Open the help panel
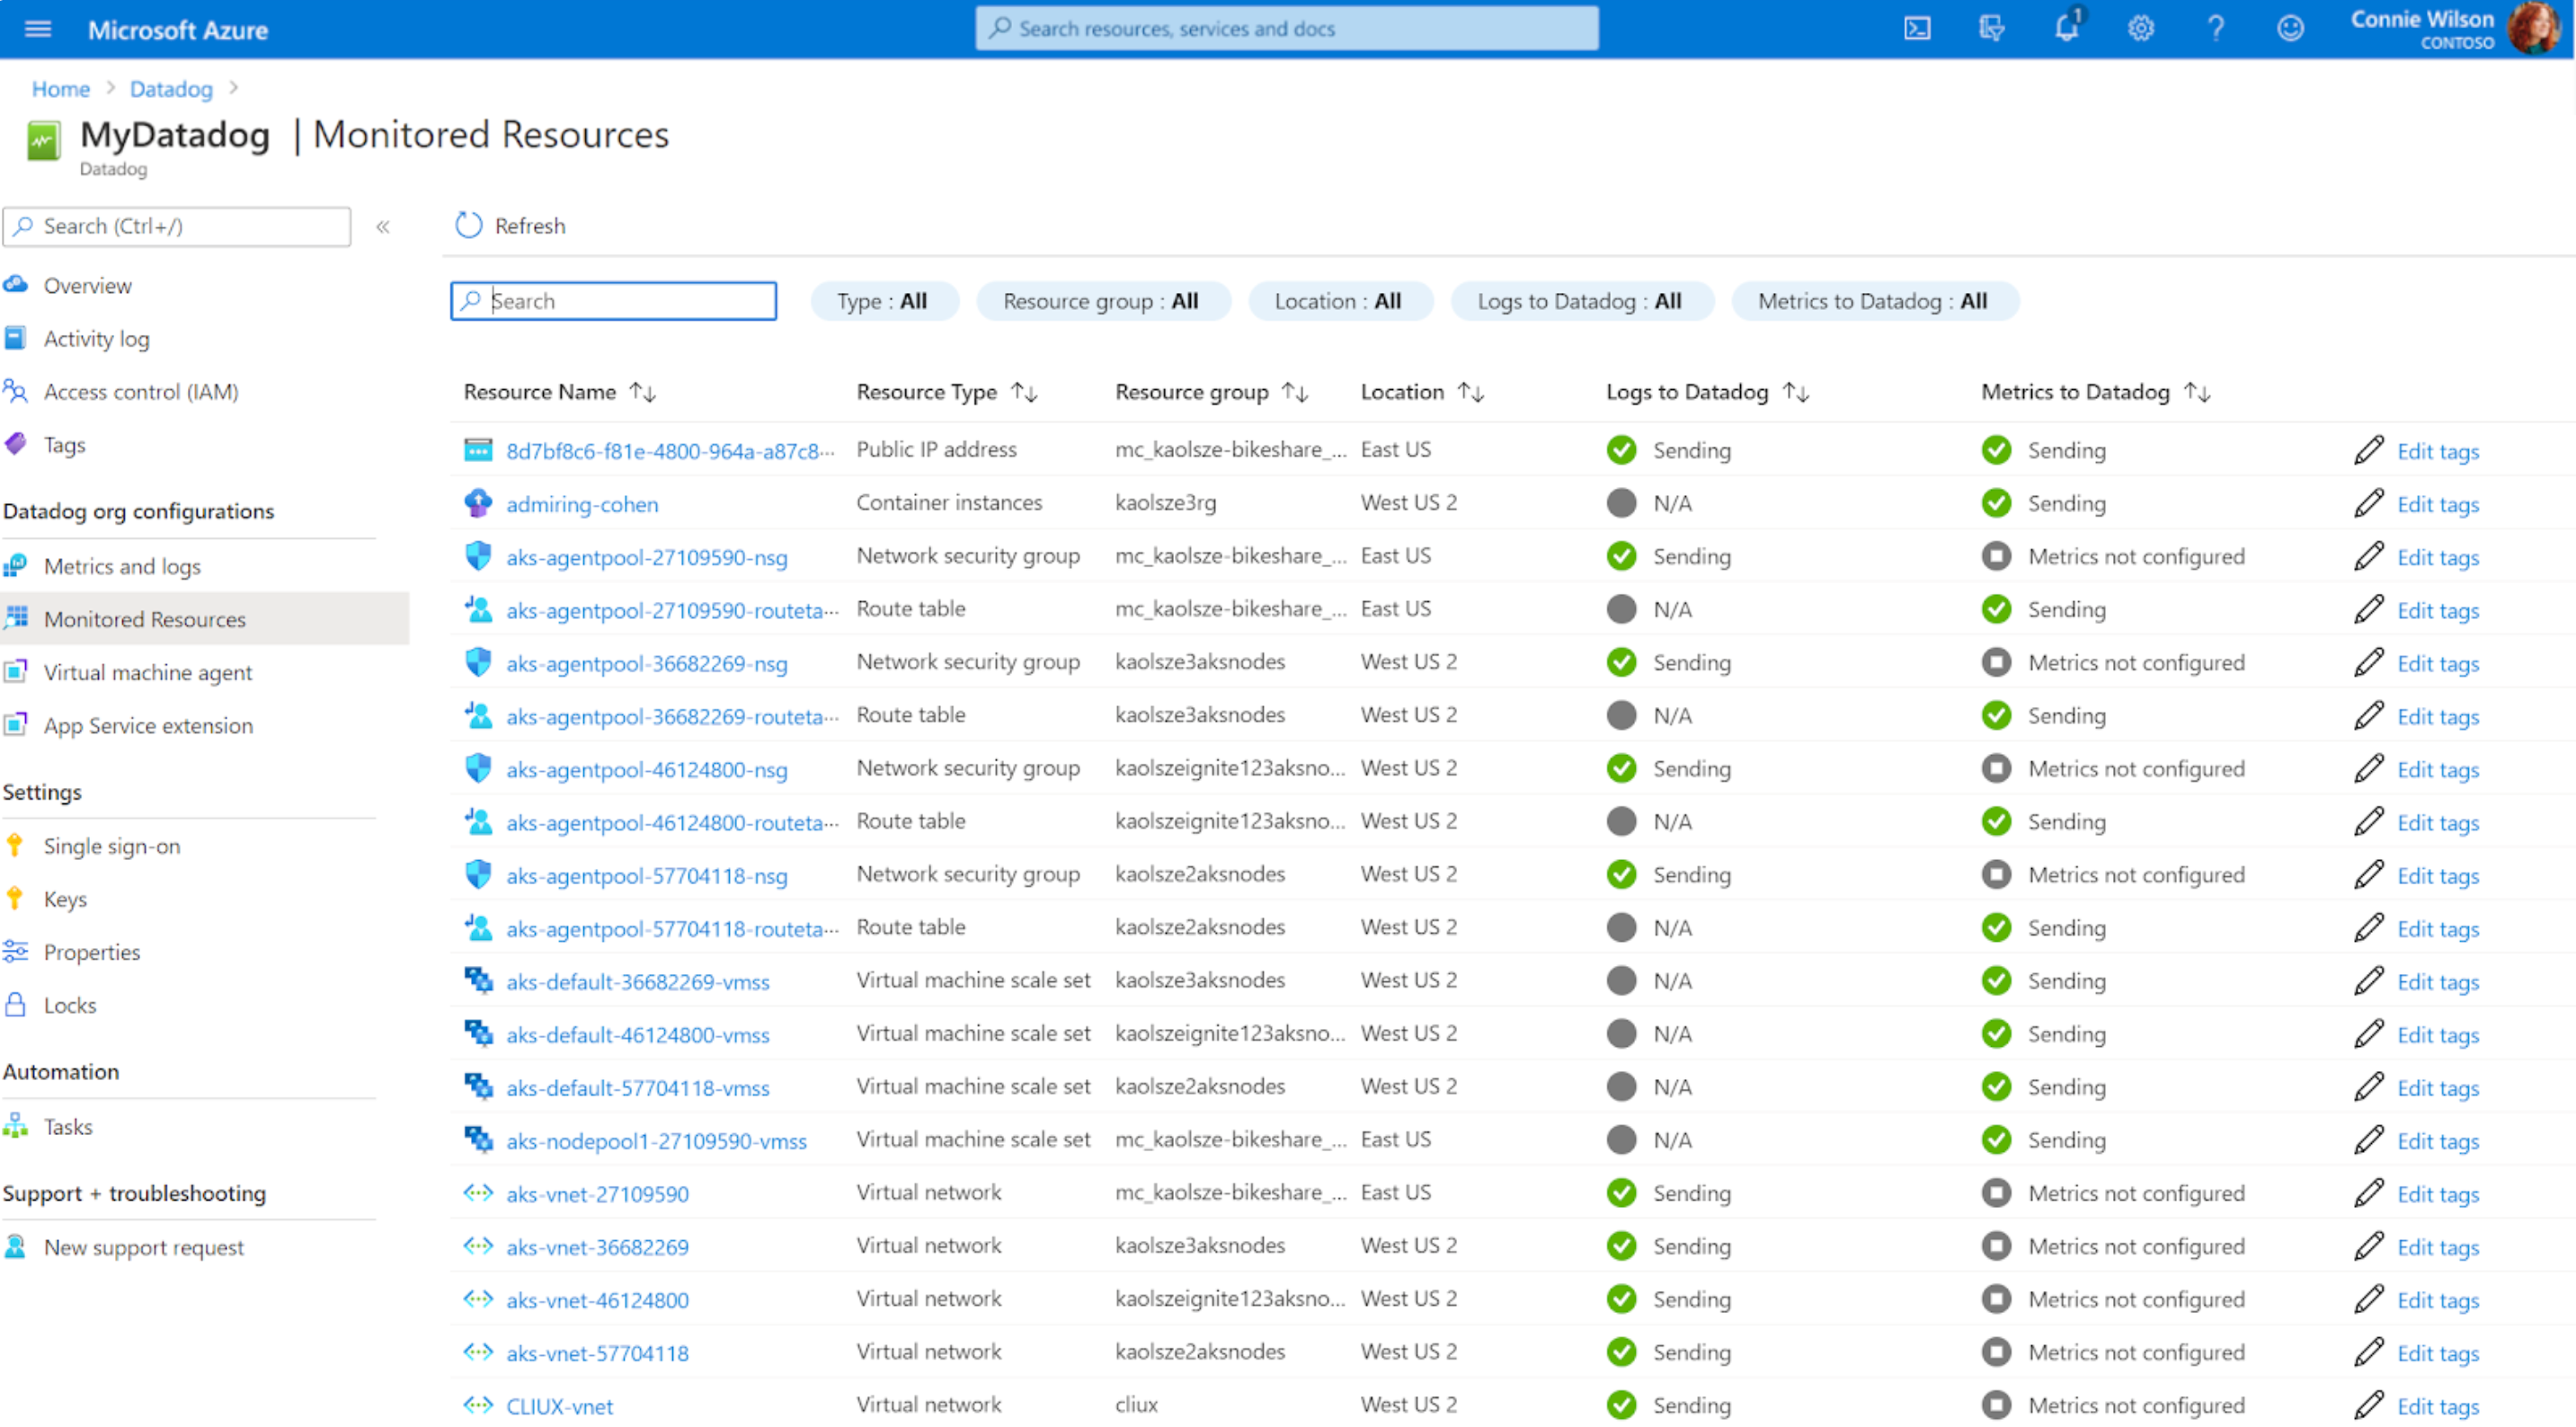 [2216, 28]
